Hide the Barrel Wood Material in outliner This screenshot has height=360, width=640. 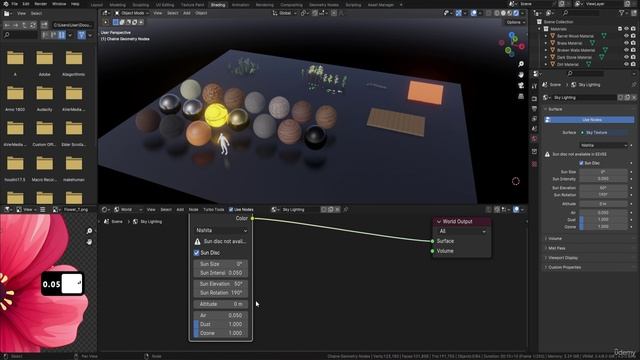point(626,36)
